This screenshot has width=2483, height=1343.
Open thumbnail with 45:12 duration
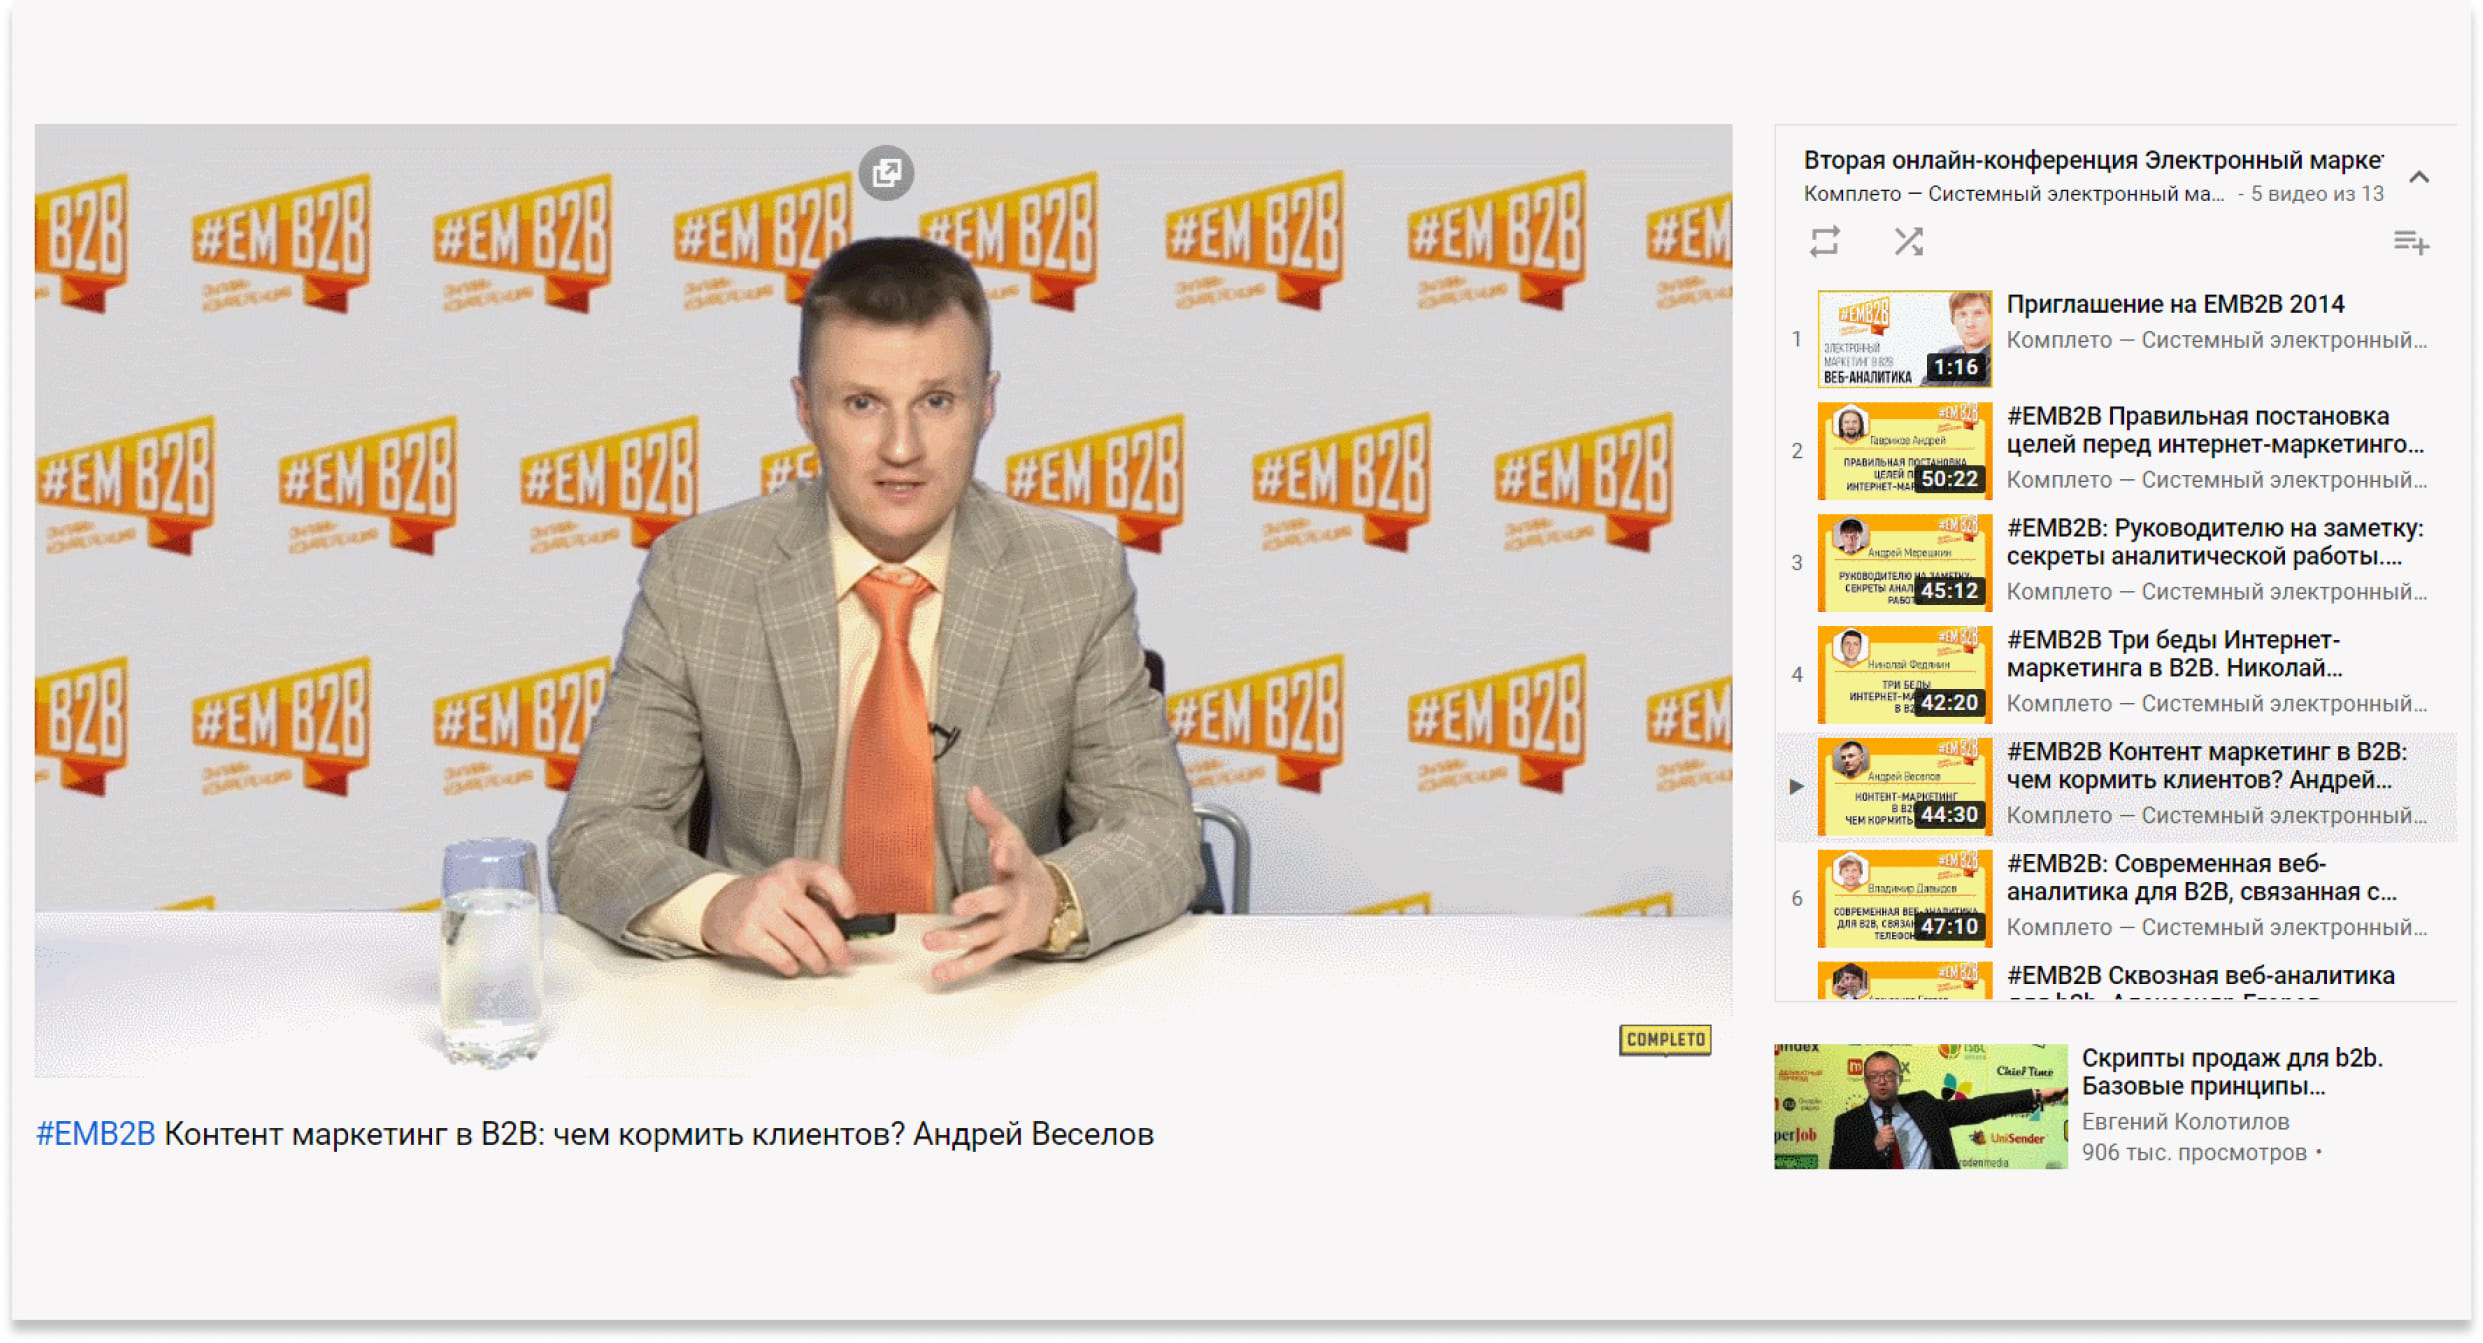[1904, 563]
